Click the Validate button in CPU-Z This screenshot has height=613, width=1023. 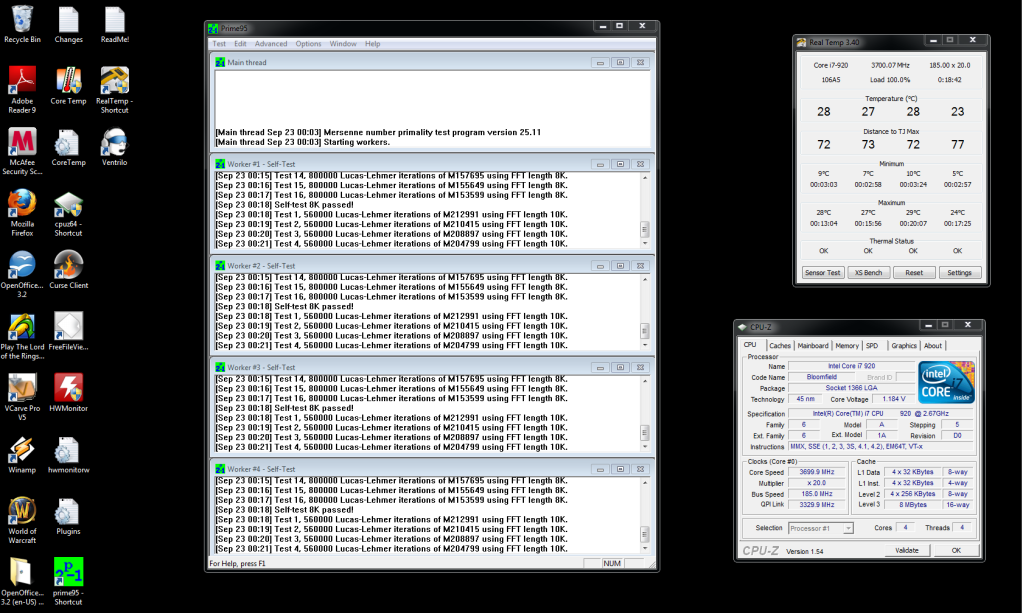[x=907, y=550]
